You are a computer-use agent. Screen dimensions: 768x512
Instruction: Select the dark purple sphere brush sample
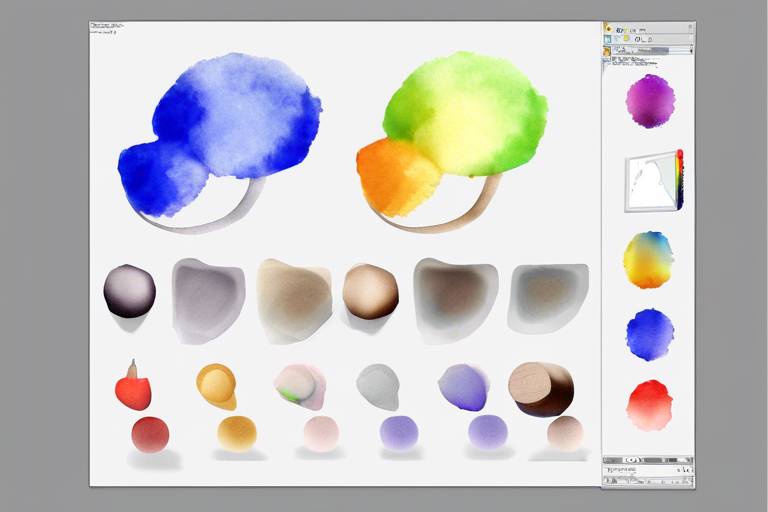tap(129, 291)
